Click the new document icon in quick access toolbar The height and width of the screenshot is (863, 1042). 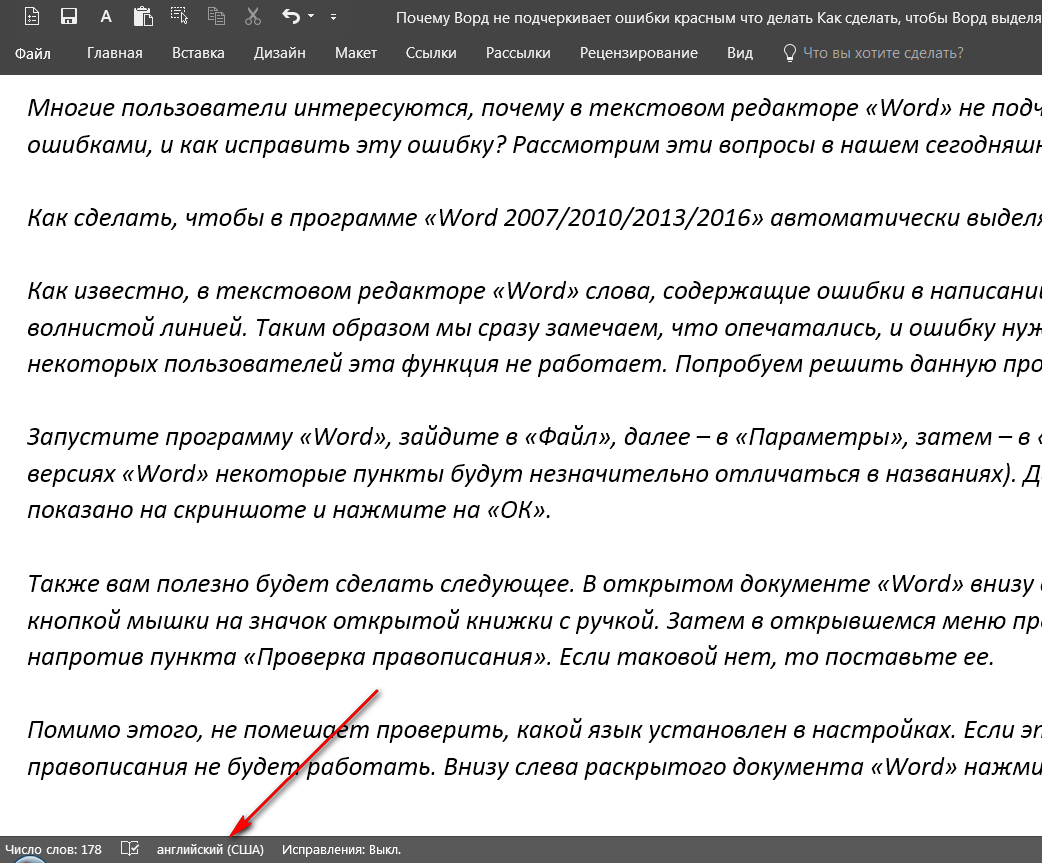pyautogui.click(x=33, y=17)
